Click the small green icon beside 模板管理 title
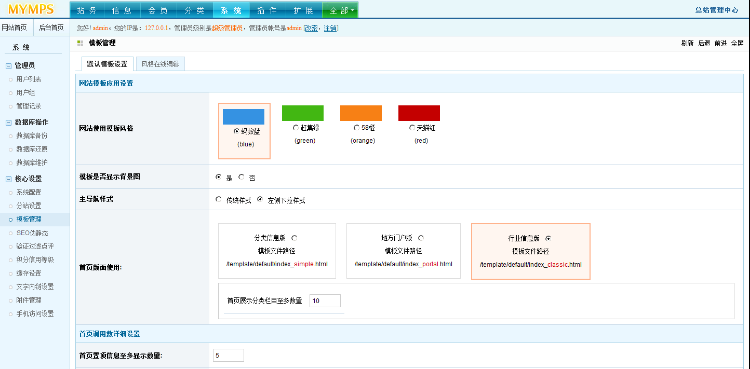Viewport: 750px width, 369px height. tap(80, 43)
